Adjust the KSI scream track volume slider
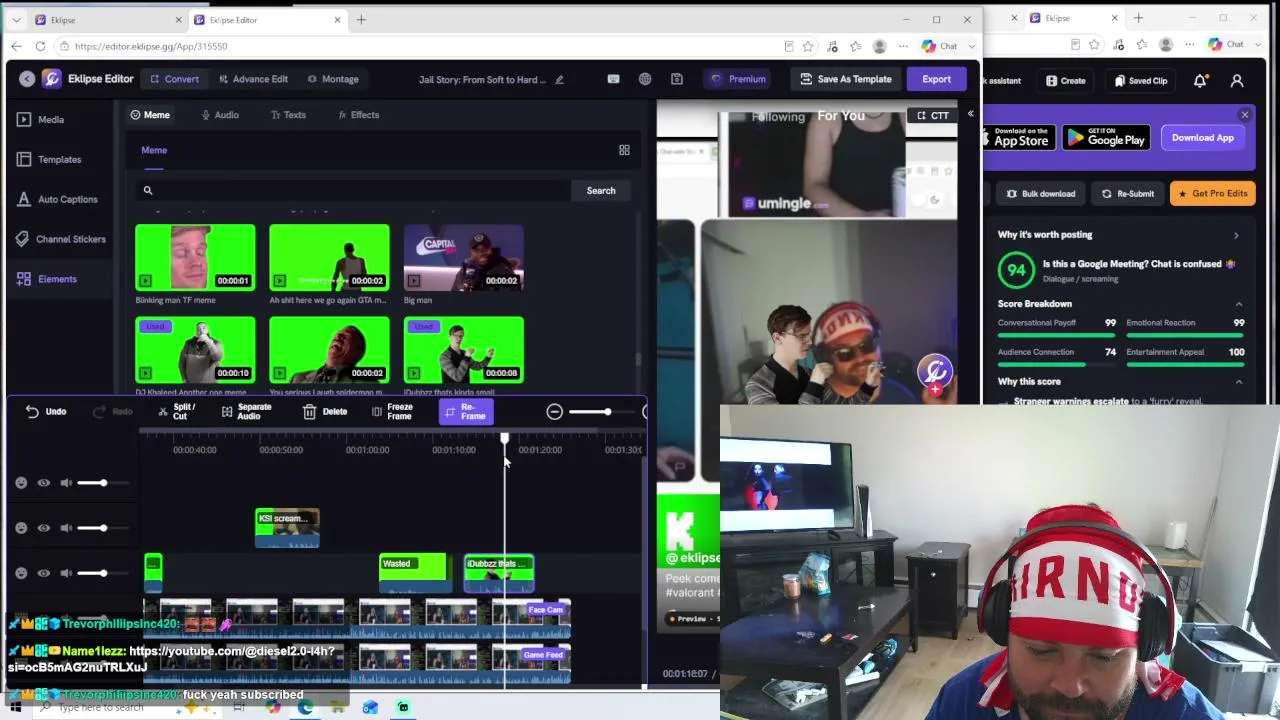1280x720 pixels. 103,528
